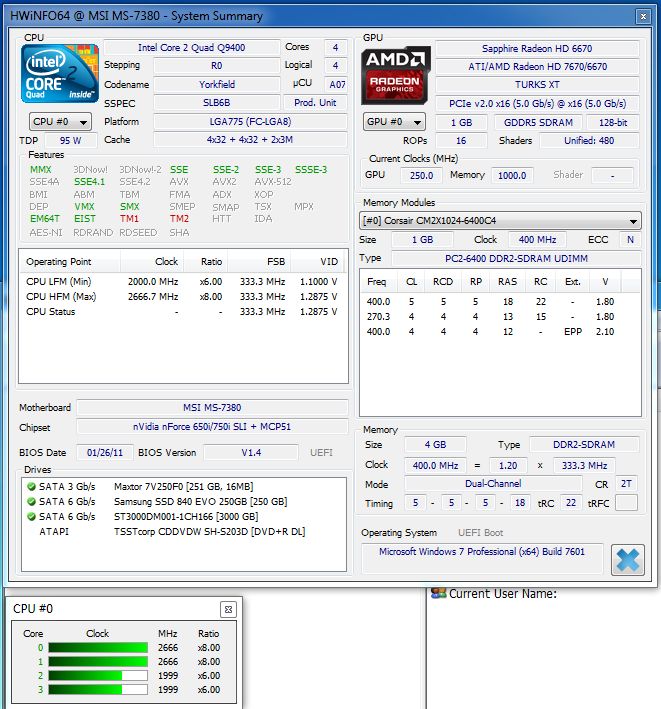Screen dimensions: 661x709
Task: Expand the Corsair CM2X1024-6400C4 memory module dropdown
Action: pyautogui.click(x=500, y=221)
